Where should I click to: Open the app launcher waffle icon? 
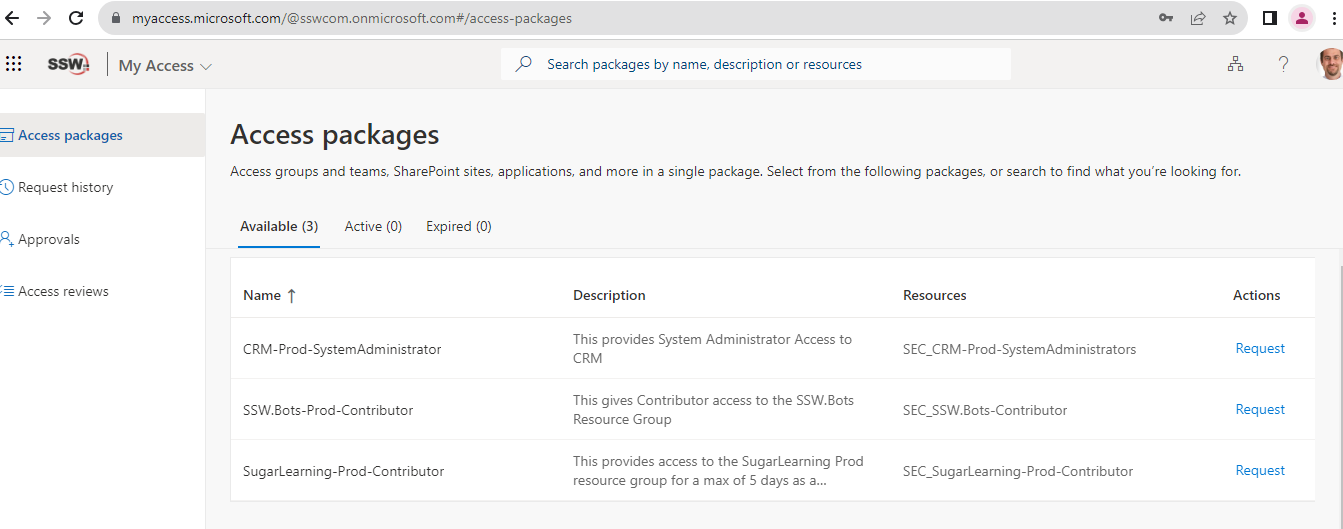(14, 64)
